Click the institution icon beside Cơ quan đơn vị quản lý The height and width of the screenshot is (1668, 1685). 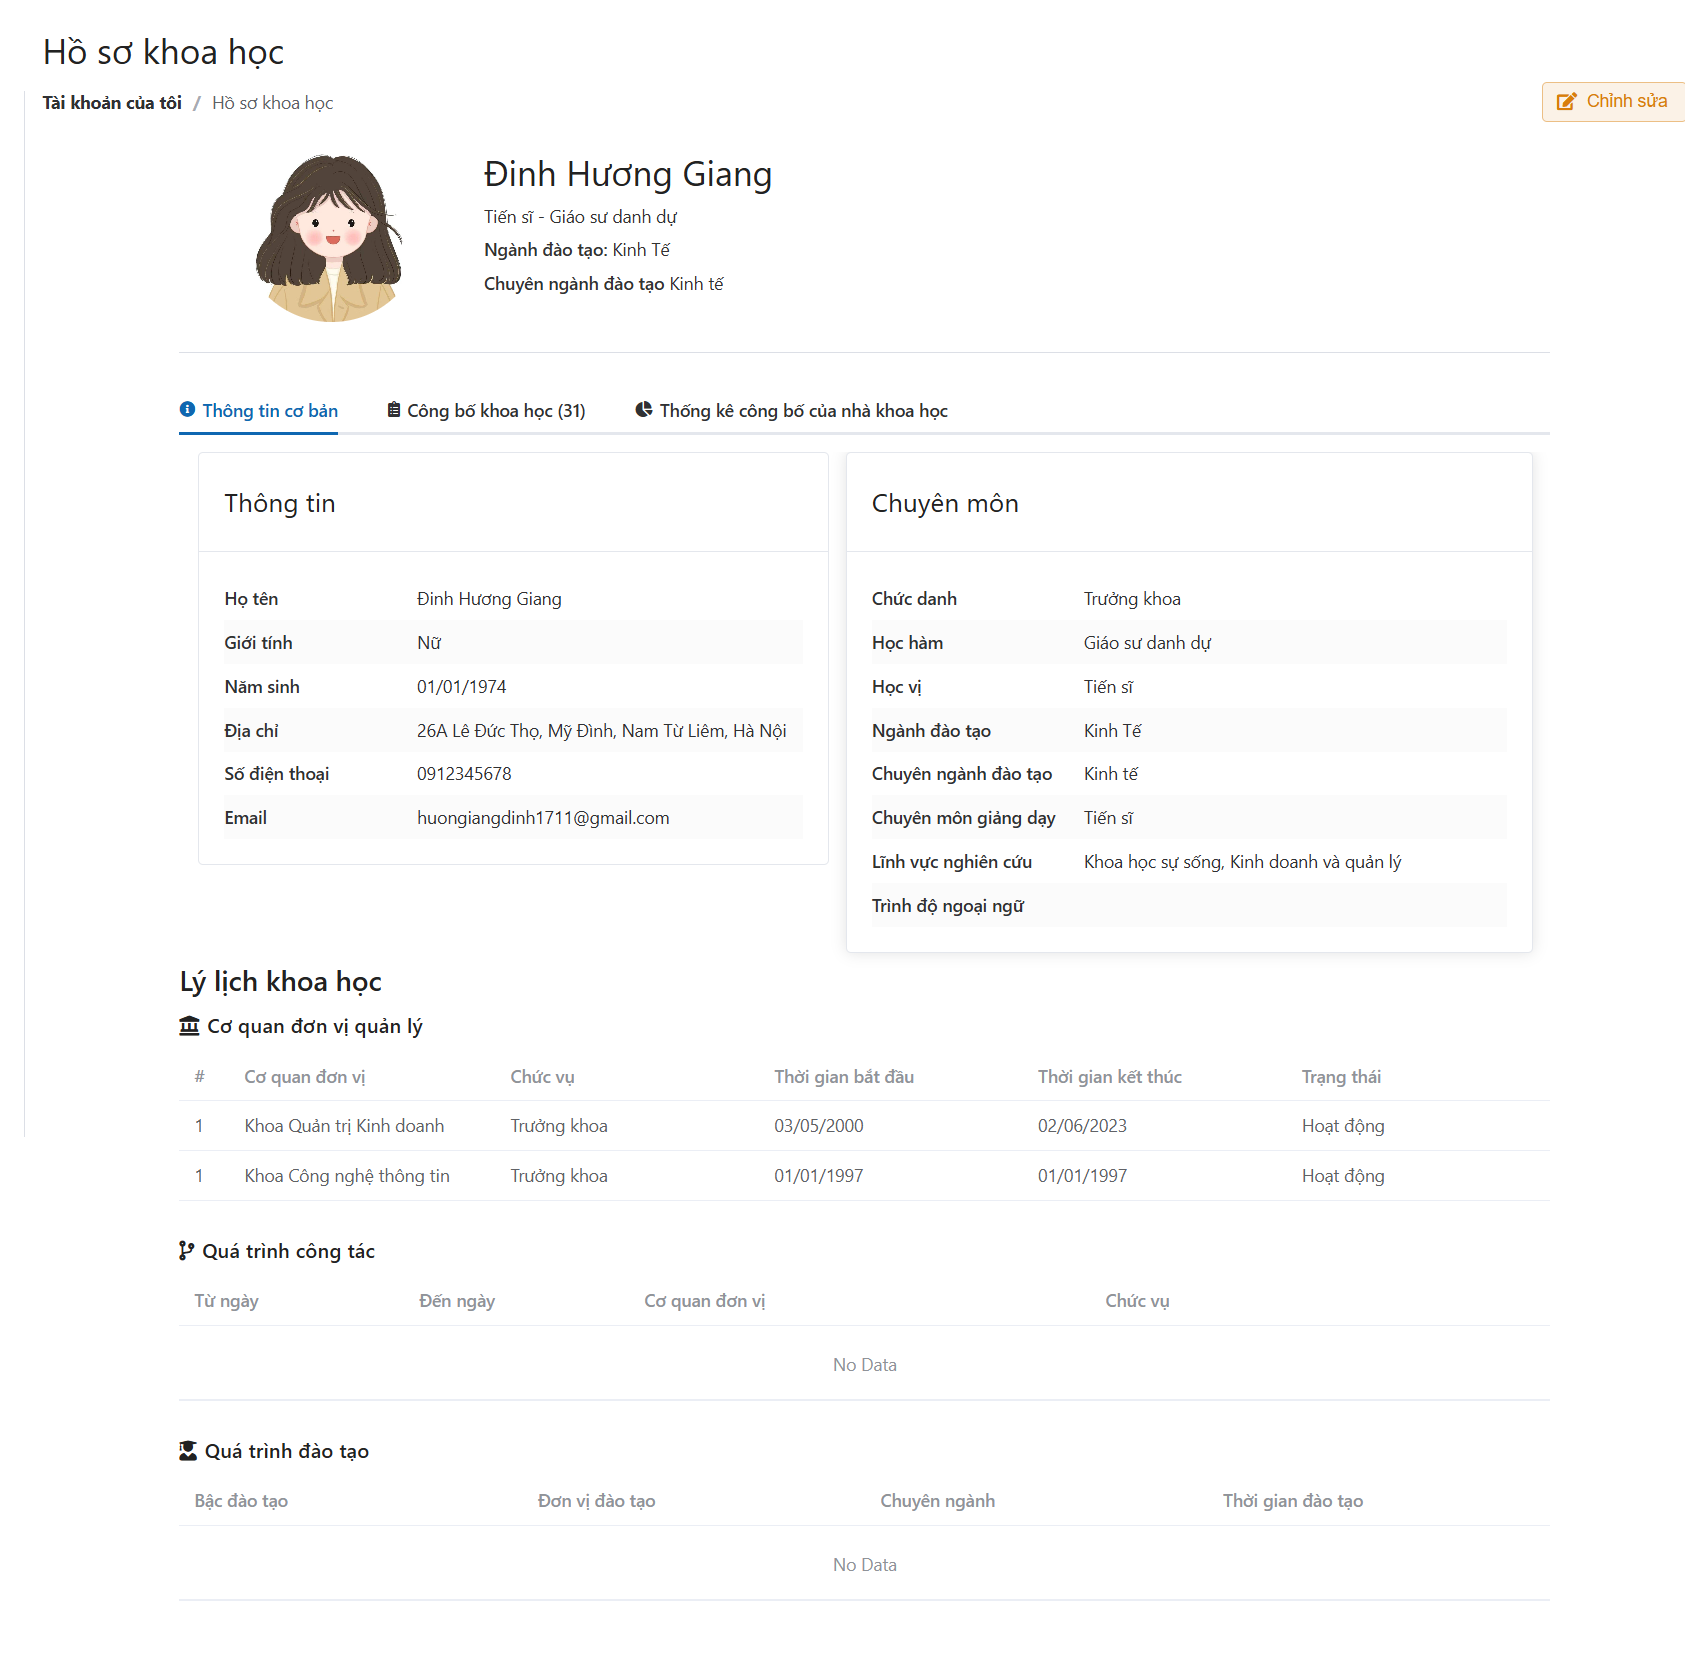pos(189,1026)
